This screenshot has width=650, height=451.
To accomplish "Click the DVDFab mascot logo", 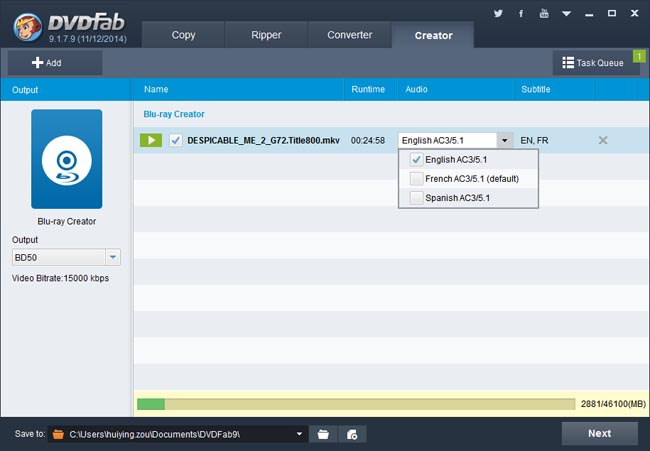I will [x=27, y=27].
